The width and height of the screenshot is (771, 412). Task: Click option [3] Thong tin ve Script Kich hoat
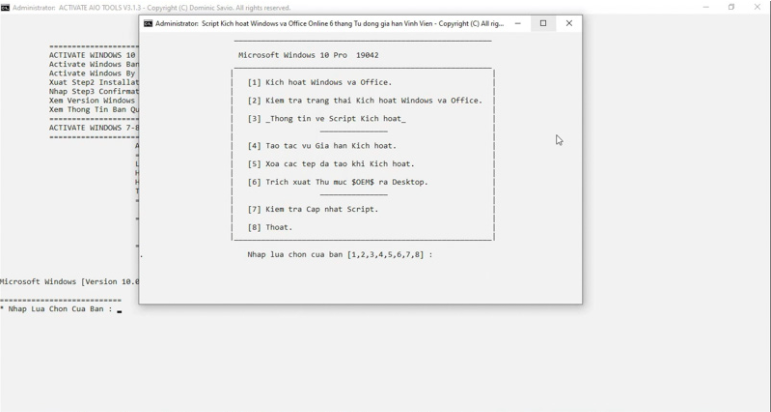pyautogui.click(x=326, y=118)
